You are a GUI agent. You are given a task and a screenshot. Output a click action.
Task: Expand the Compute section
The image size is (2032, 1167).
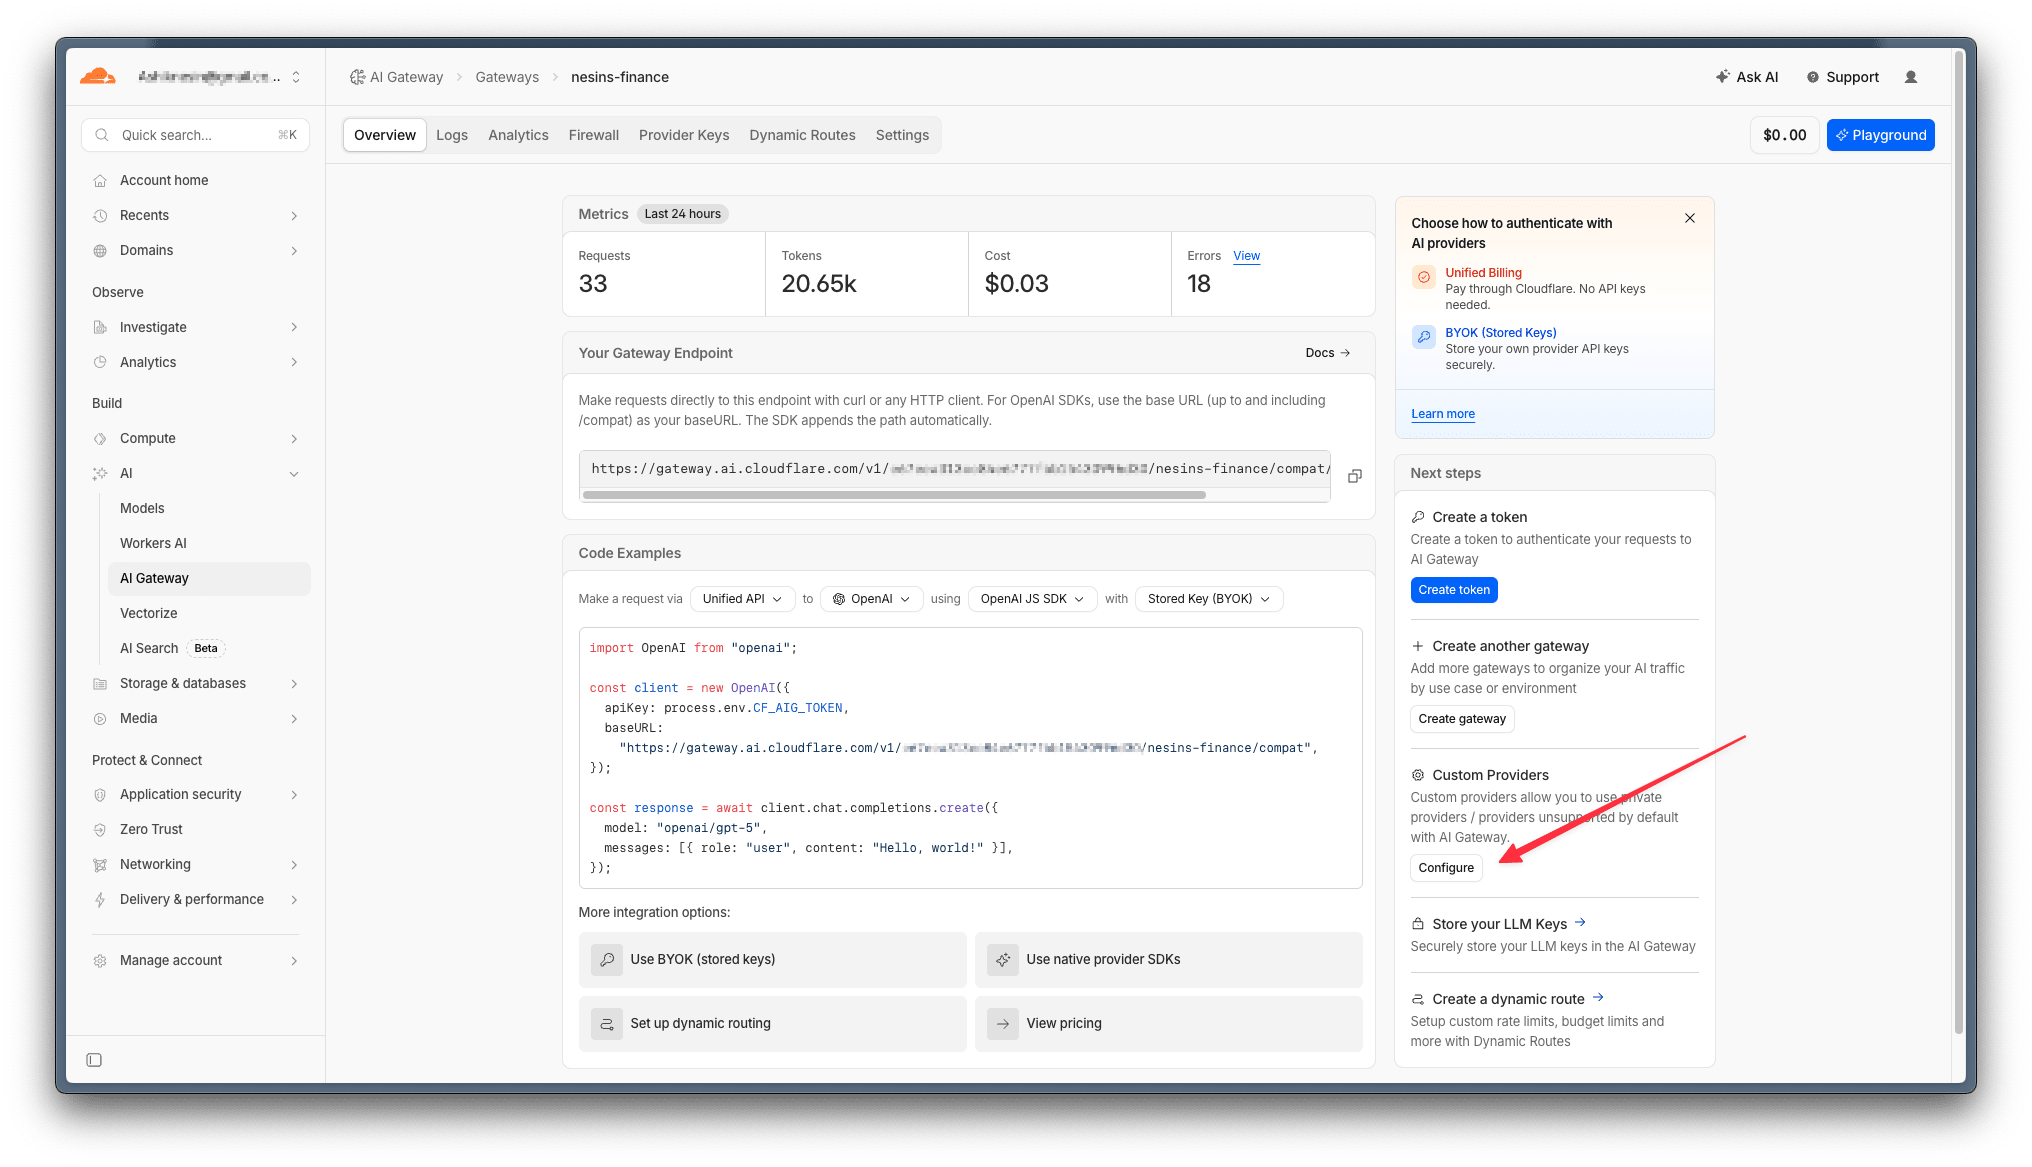[294, 439]
